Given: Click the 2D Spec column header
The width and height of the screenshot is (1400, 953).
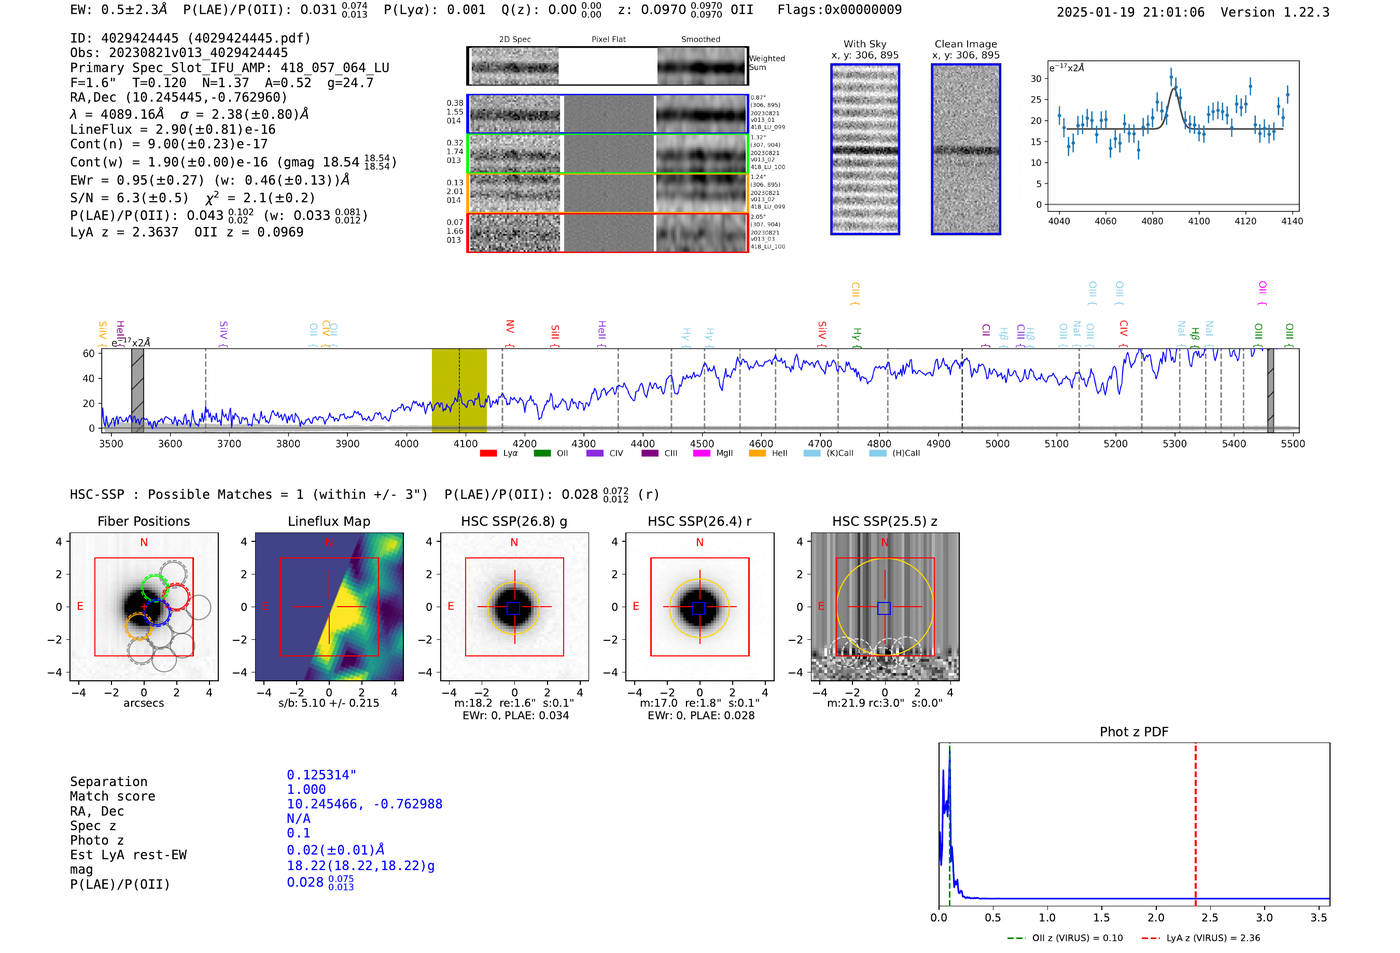Looking at the screenshot, I should pyautogui.click(x=515, y=40).
